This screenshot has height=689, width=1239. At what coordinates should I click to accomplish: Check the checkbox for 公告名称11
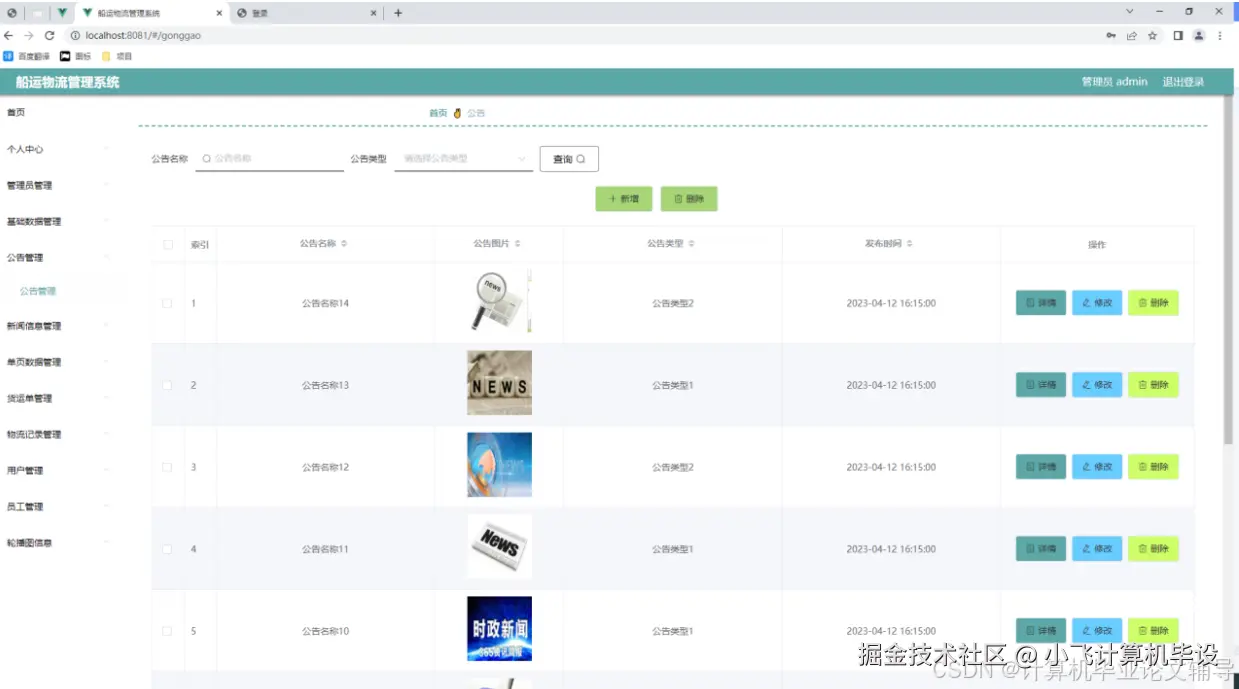(167, 548)
